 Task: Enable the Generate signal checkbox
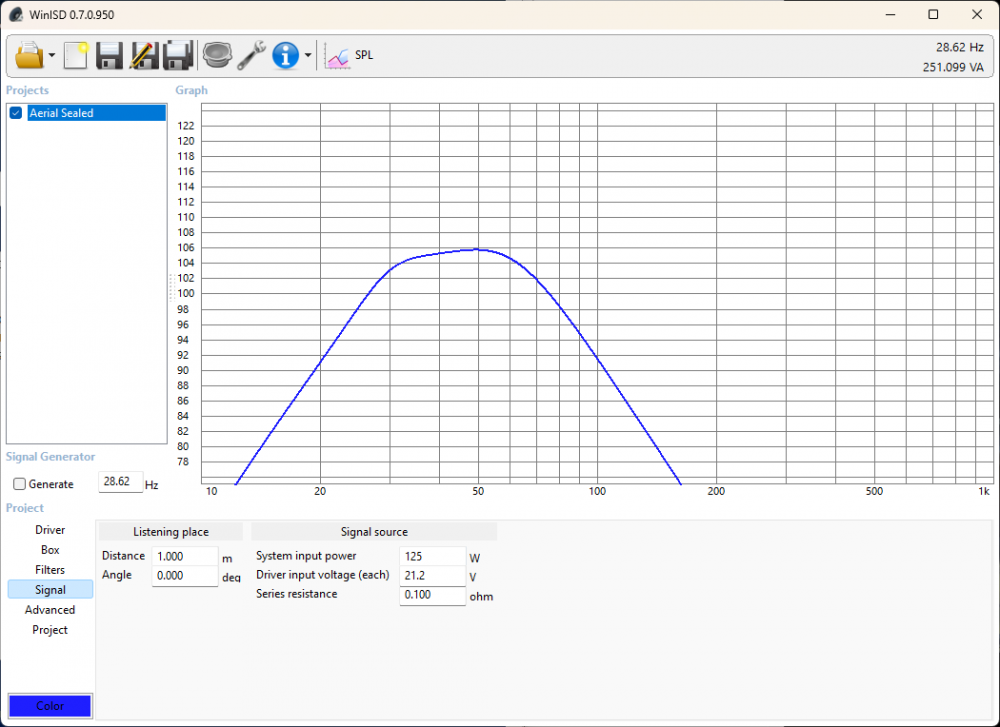20,484
